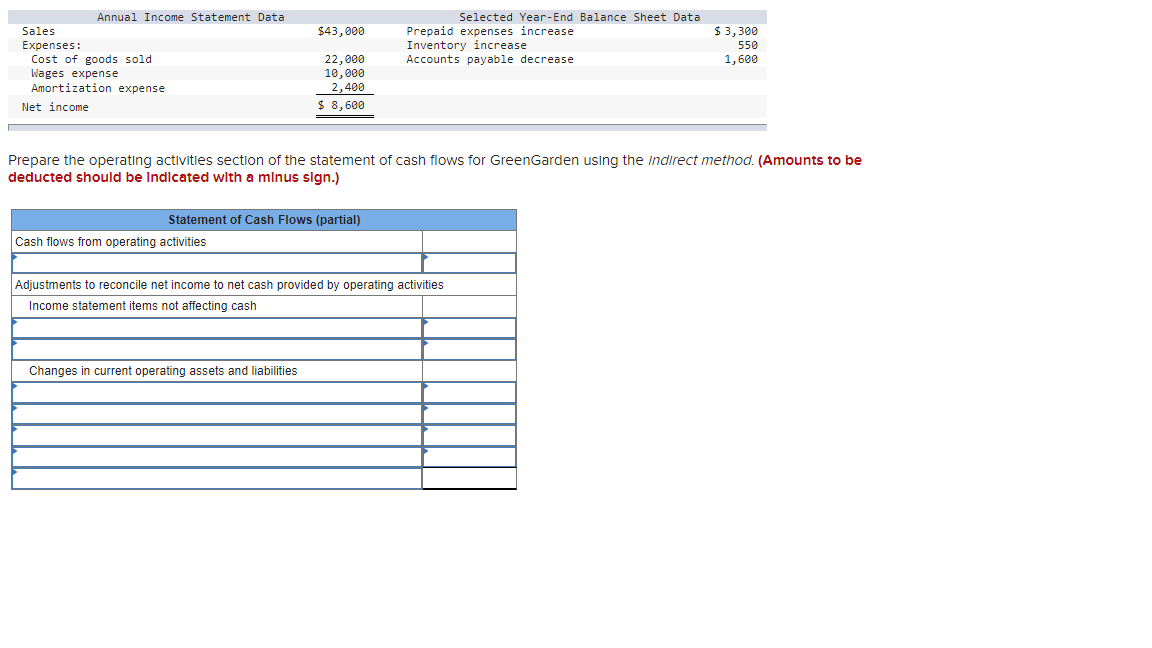Viewport: 1152px width, 648px height.
Task: Open the description dropdown below cash flows from operating activities
Action: tap(215, 262)
